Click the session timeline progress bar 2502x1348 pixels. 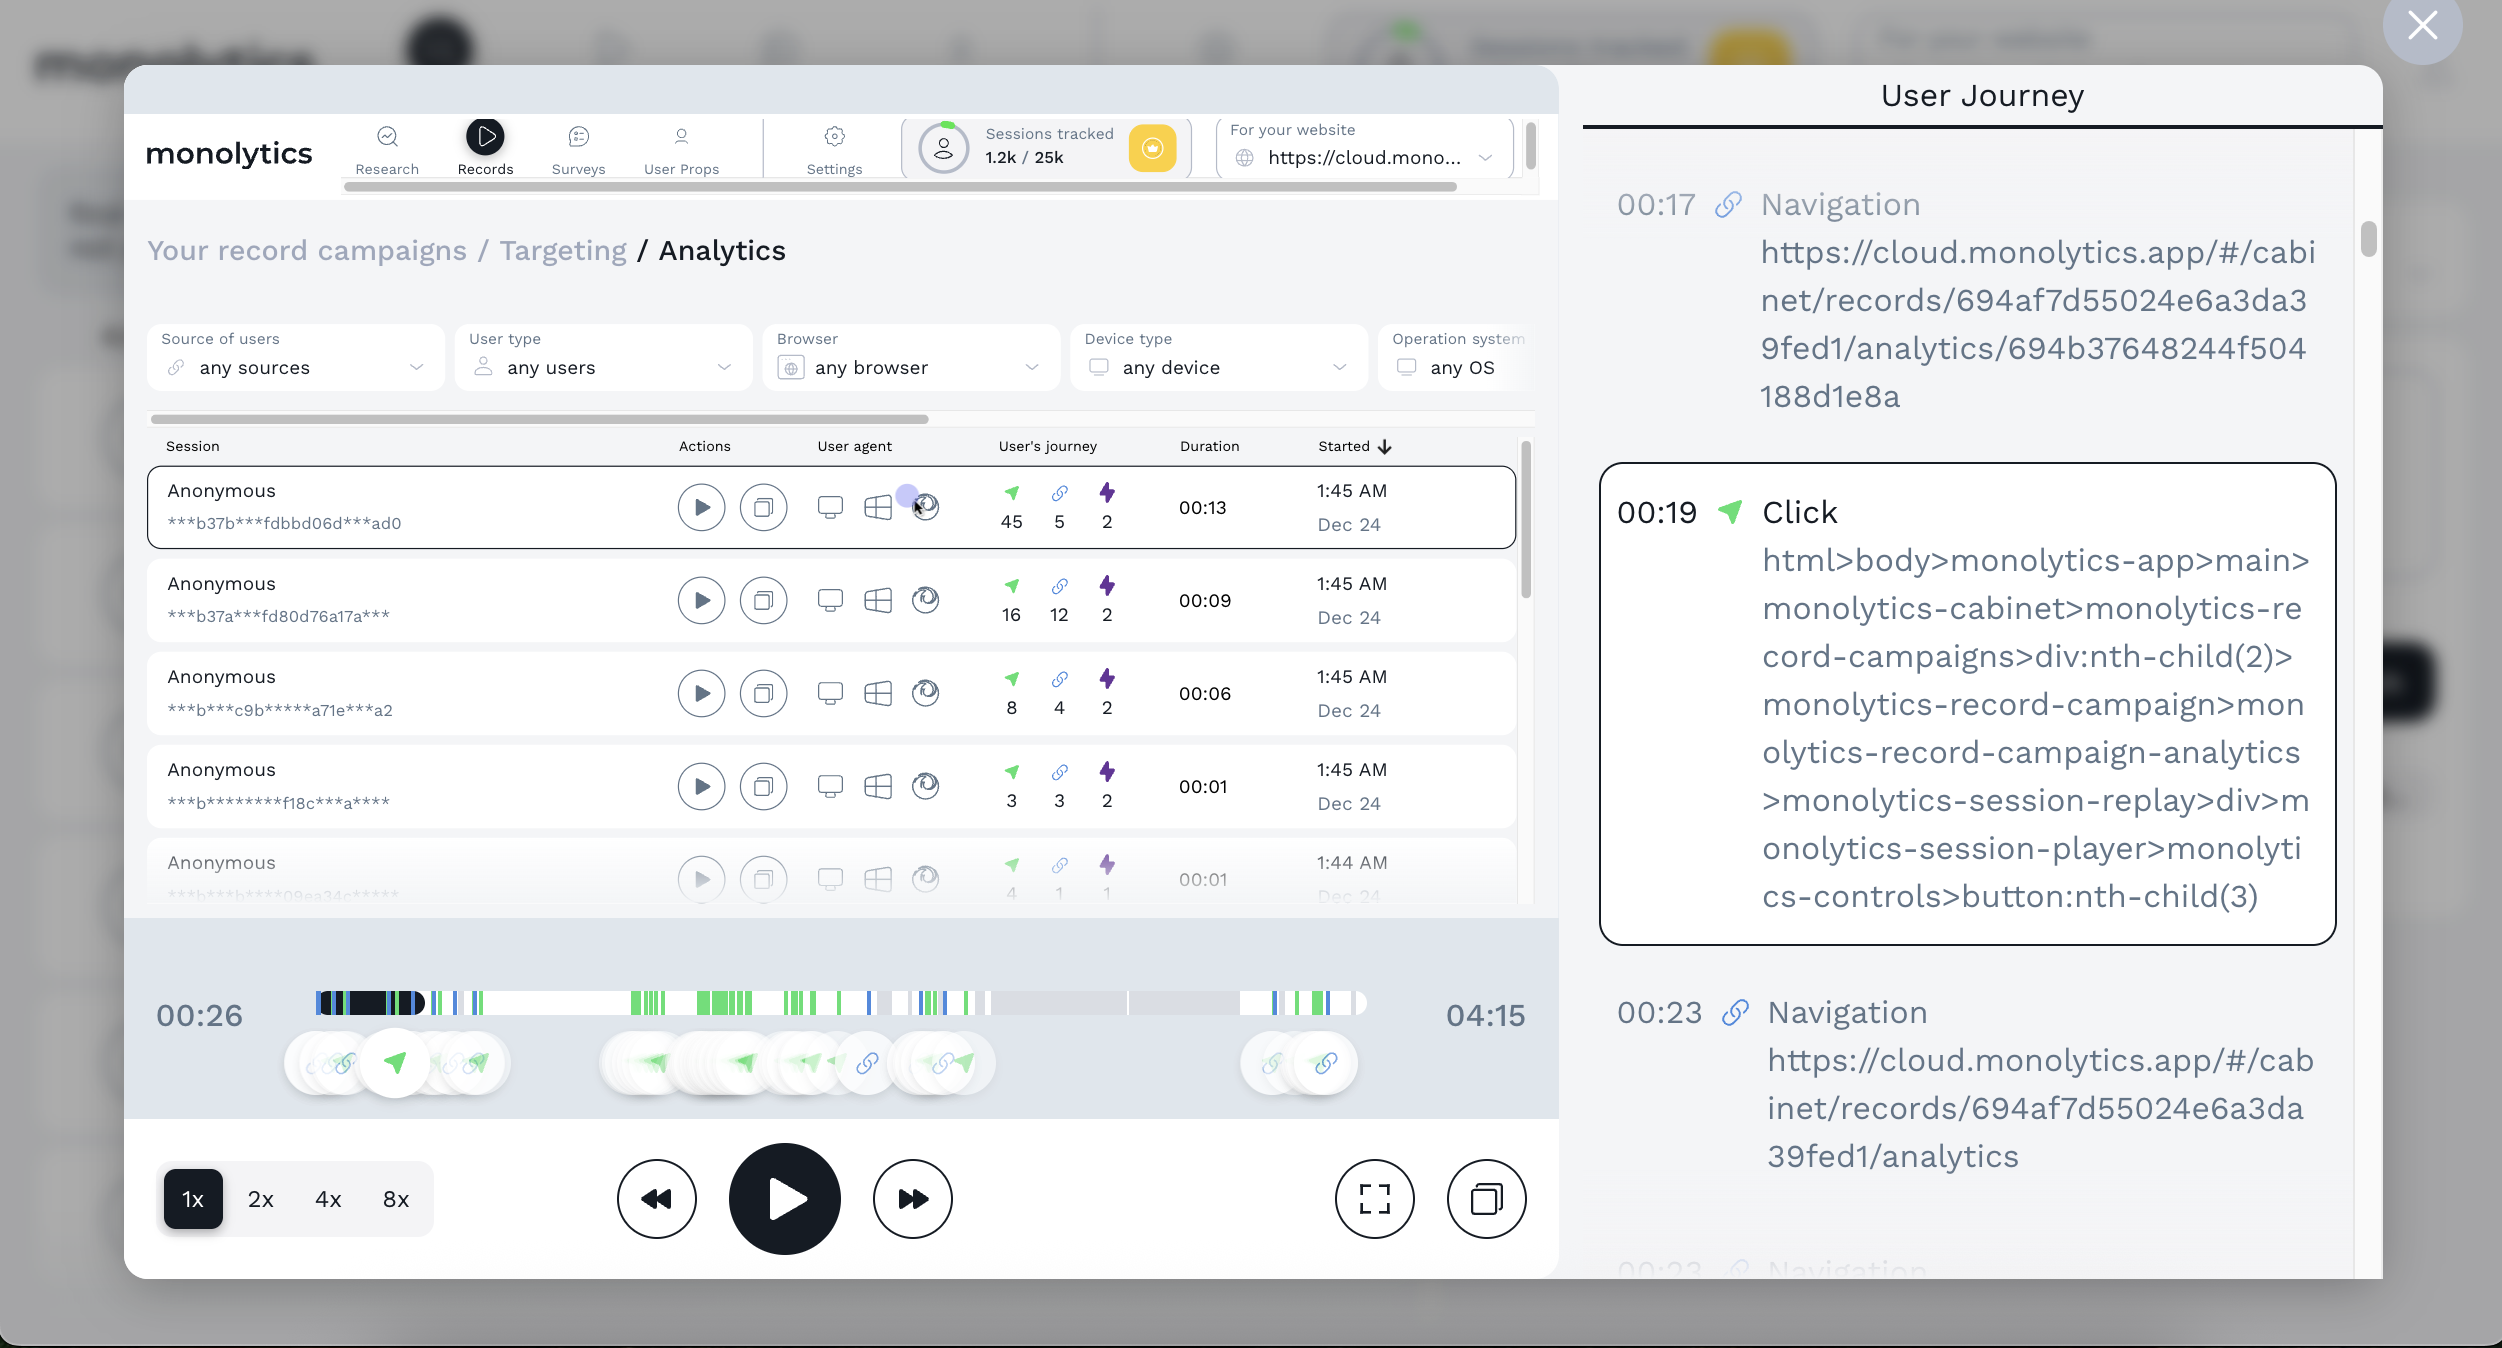(x=840, y=1003)
